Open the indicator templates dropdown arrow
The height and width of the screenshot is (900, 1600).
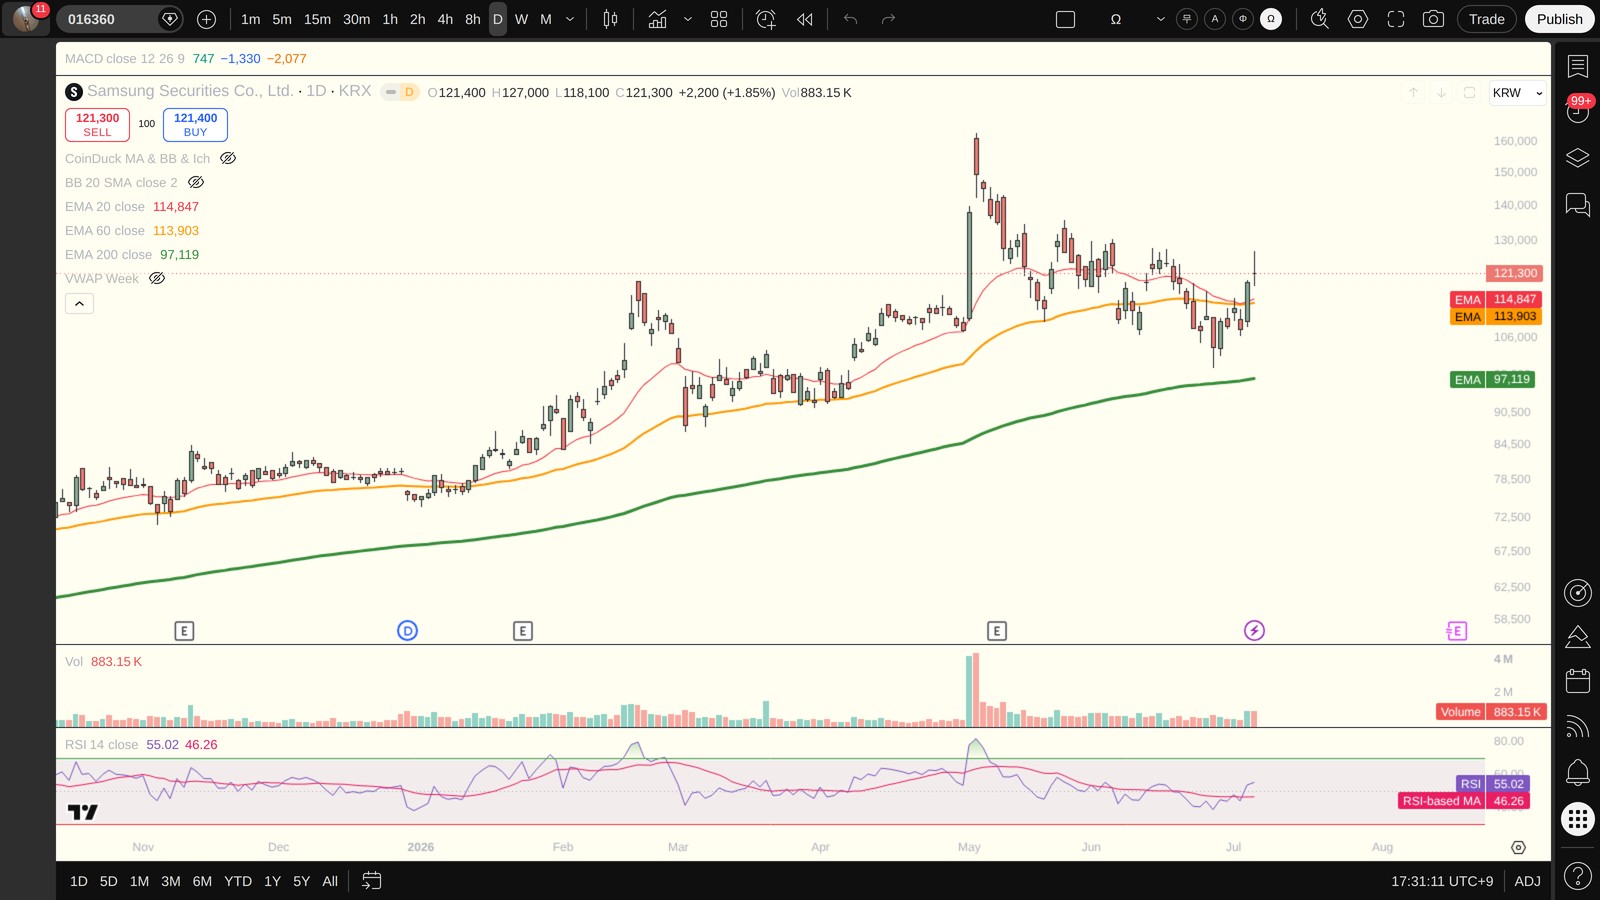pyautogui.click(x=688, y=19)
